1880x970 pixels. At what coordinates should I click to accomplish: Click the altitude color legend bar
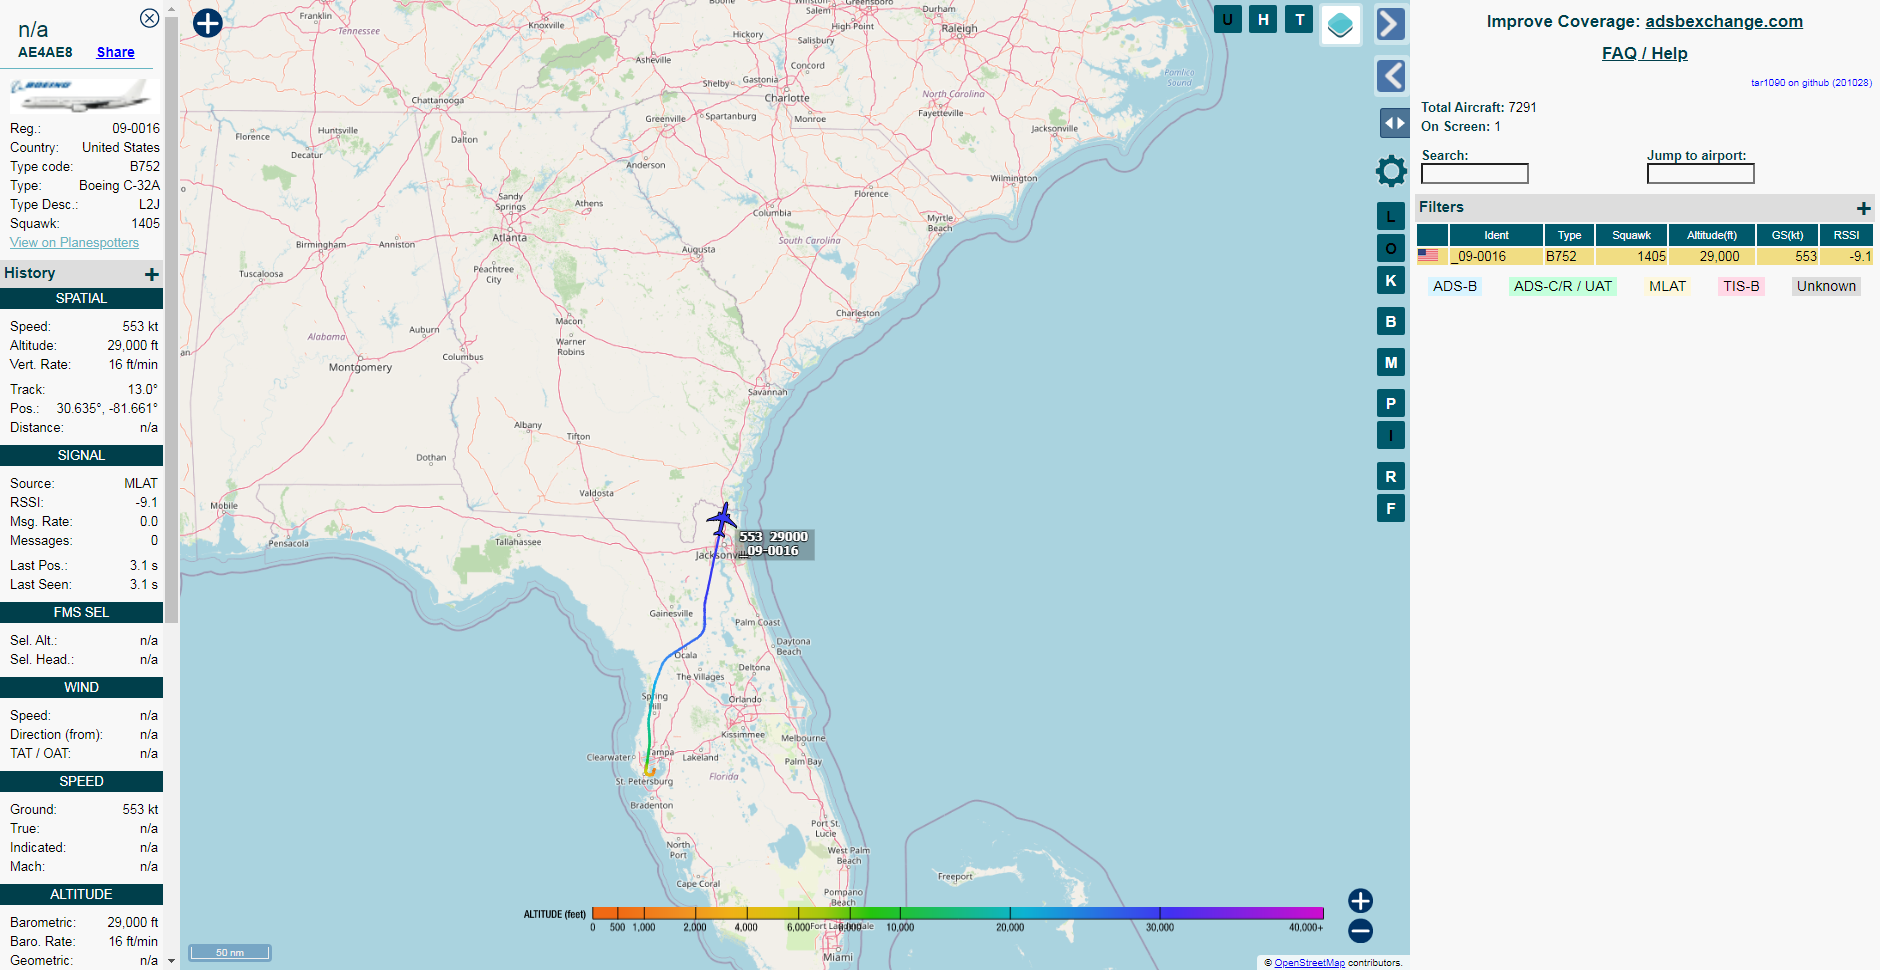coord(957,913)
